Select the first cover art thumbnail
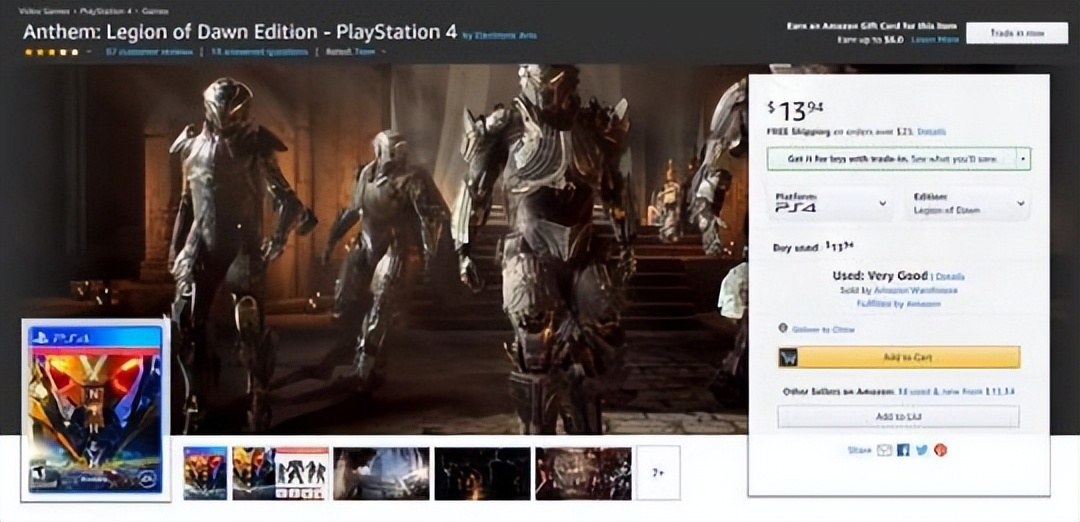Image resolution: width=1080 pixels, height=522 pixels. [x=205, y=473]
